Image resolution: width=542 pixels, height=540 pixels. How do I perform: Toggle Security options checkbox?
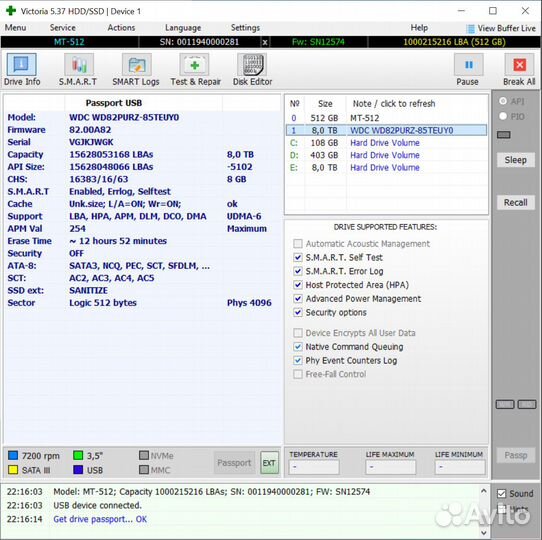click(x=298, y=313)
